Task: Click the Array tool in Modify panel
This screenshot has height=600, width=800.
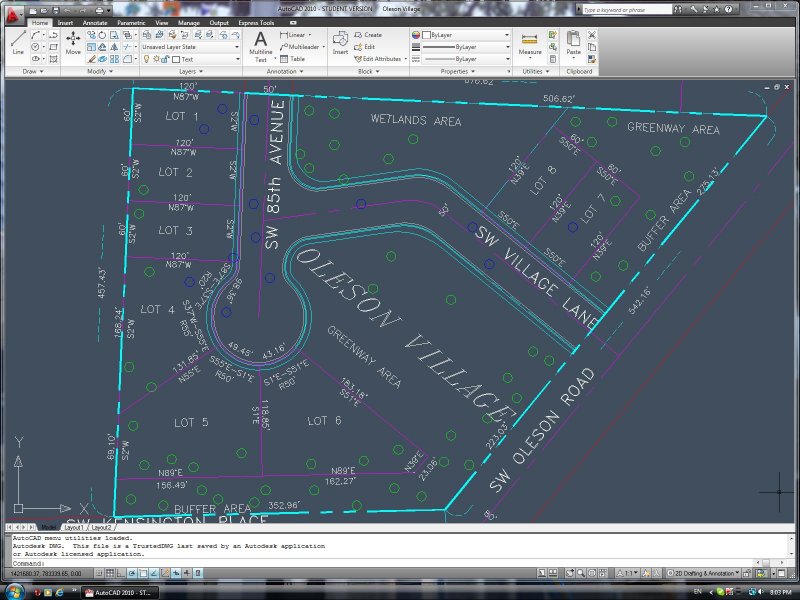Action: [114, 59]
